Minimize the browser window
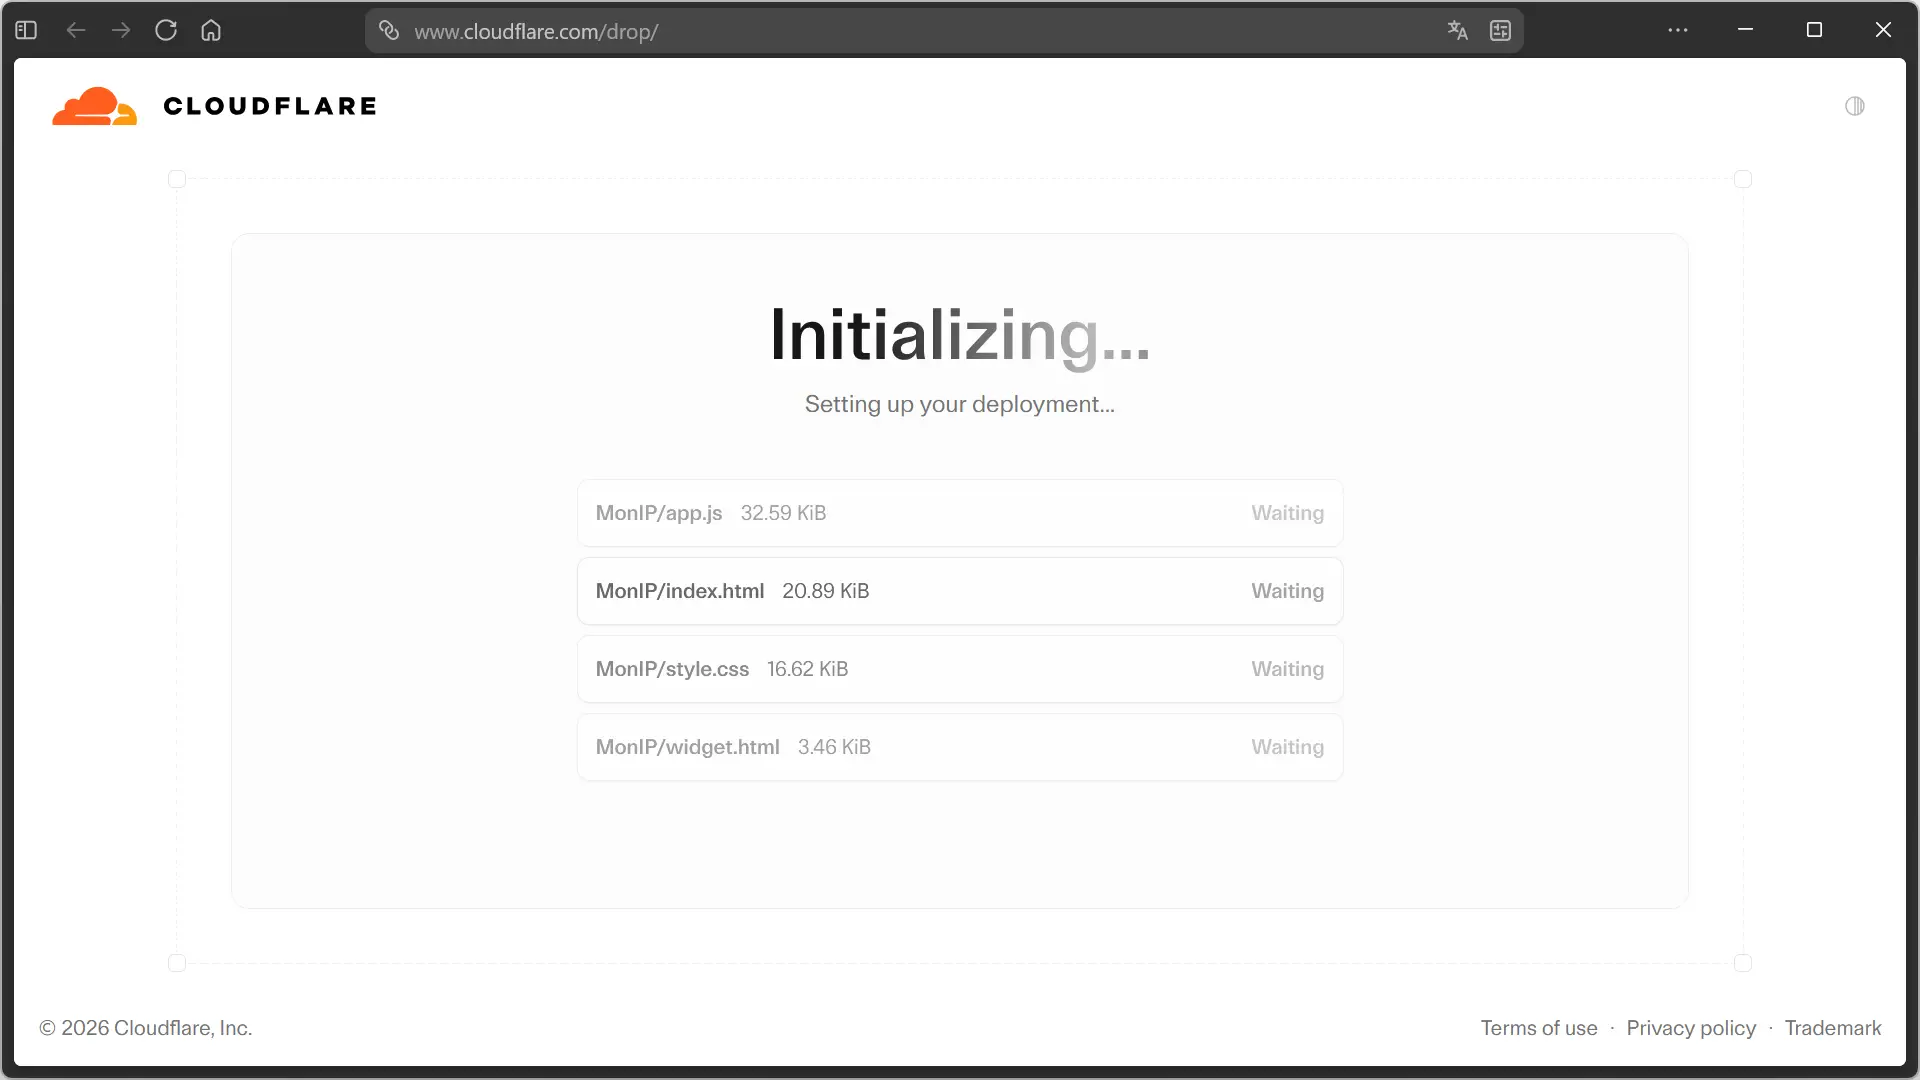The image size is (1920, 1080). coord(1746,30)
